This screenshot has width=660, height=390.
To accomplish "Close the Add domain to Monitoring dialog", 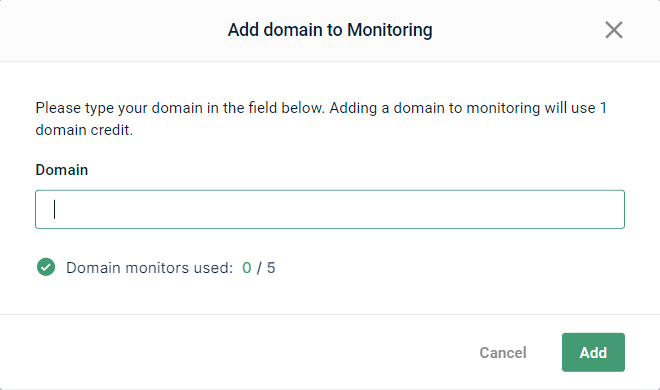I will tap(614, 30).
